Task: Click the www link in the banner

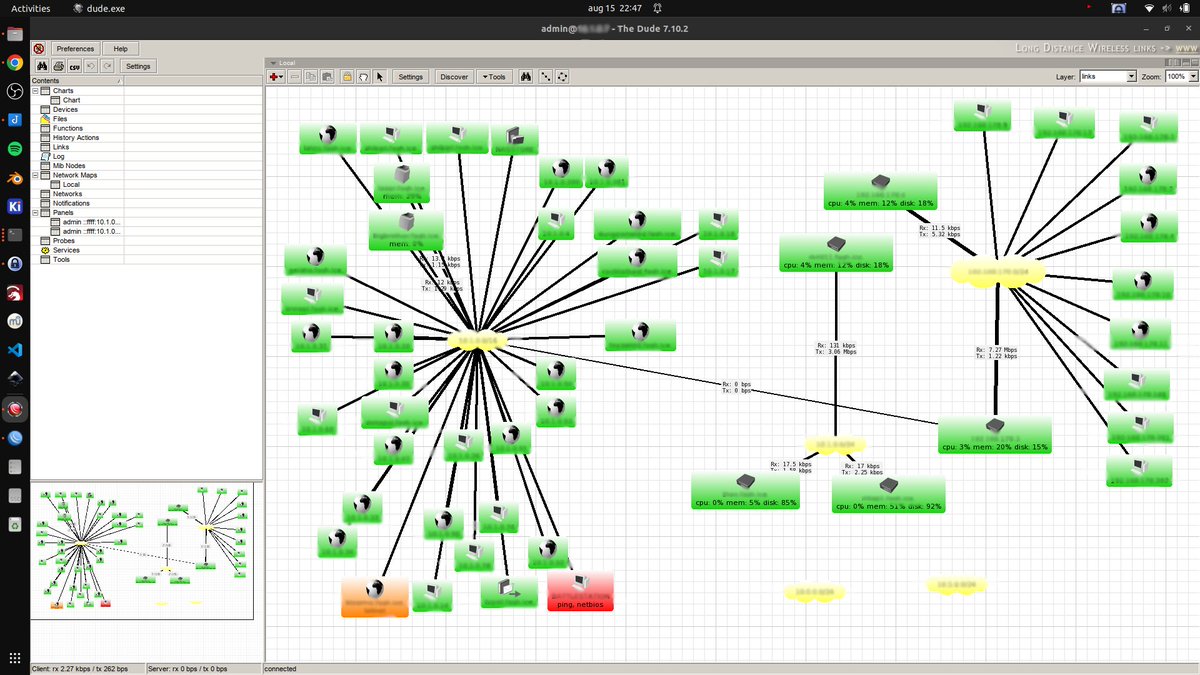Action: click(1186, 48)
